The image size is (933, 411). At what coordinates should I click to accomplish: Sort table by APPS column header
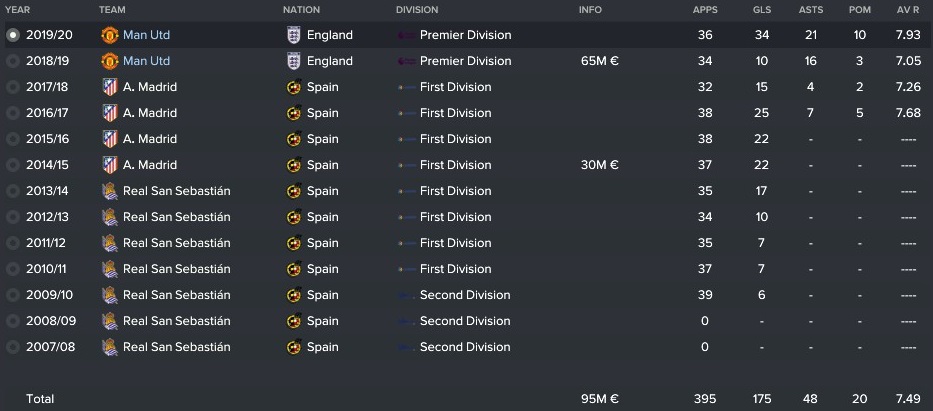click(x=705, y=10)
